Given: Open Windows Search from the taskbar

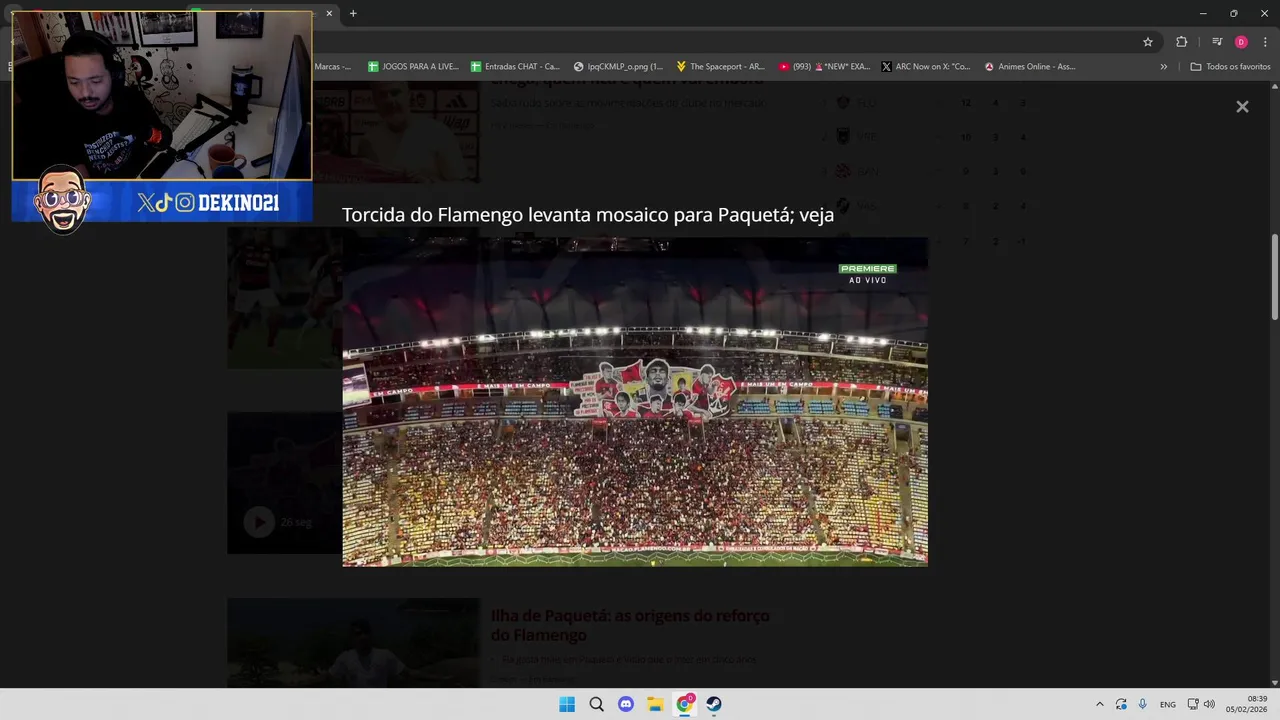Looking at the screenshot, I should click(596, 704).
